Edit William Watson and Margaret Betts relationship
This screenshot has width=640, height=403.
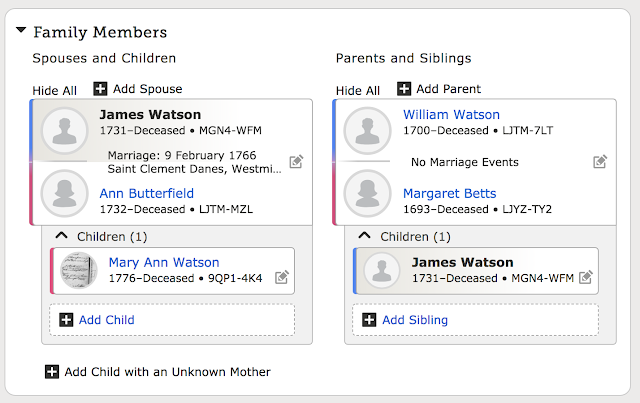[x=600, y=162]
